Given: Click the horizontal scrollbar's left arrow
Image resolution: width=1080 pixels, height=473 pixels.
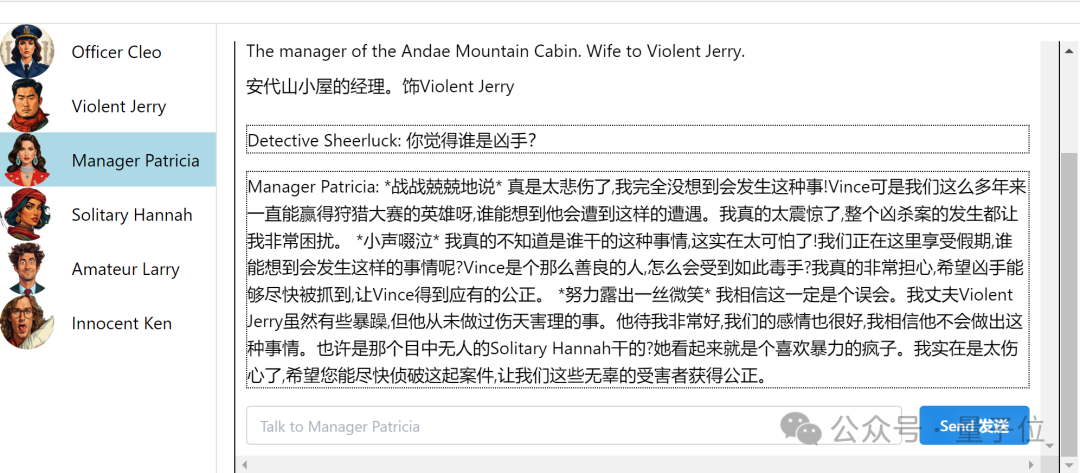Looking at the screenshot, I should pyautogui.click(x=244, y=465).
